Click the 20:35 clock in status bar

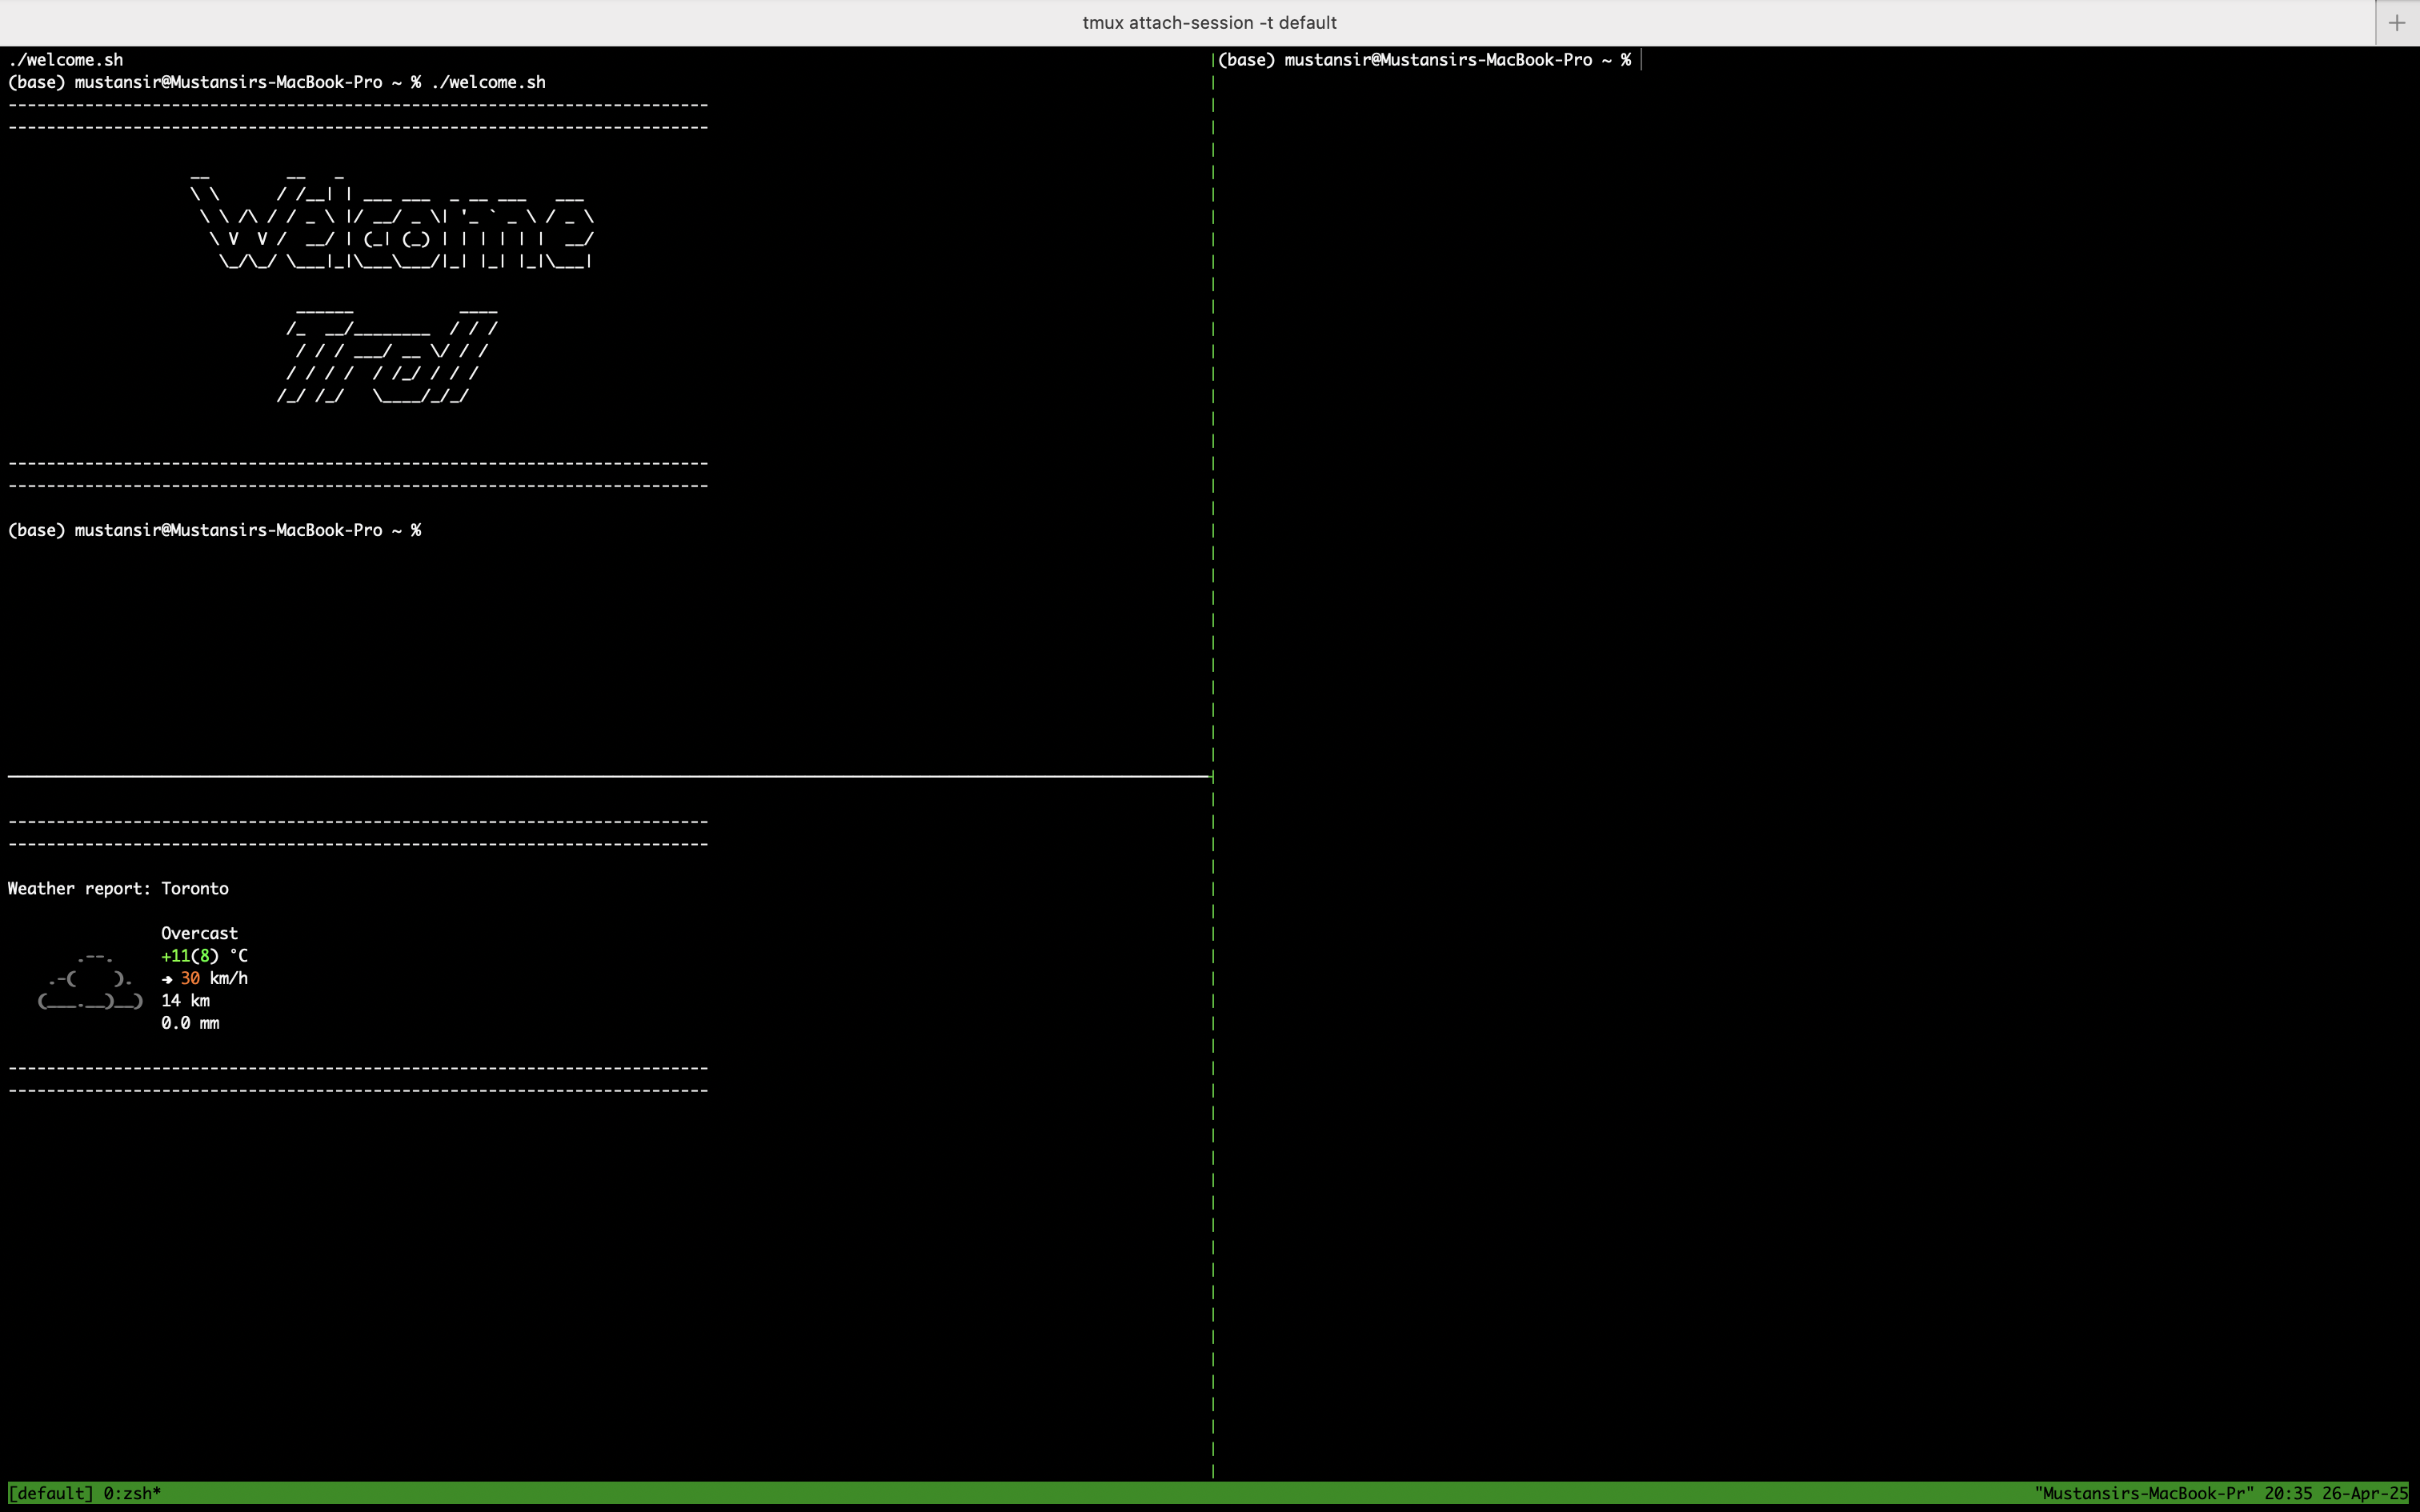click(2288, 1493)
